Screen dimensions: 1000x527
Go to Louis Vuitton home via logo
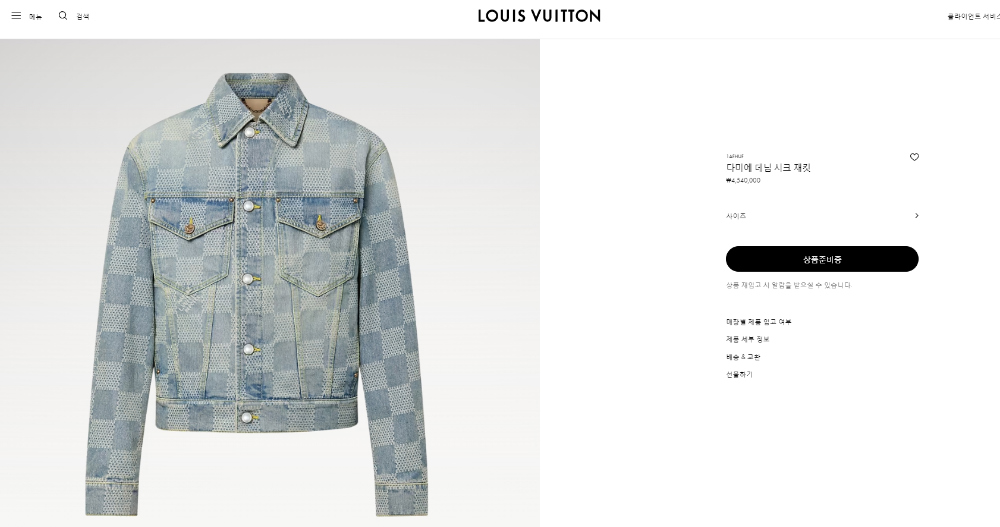pos(539,16)
